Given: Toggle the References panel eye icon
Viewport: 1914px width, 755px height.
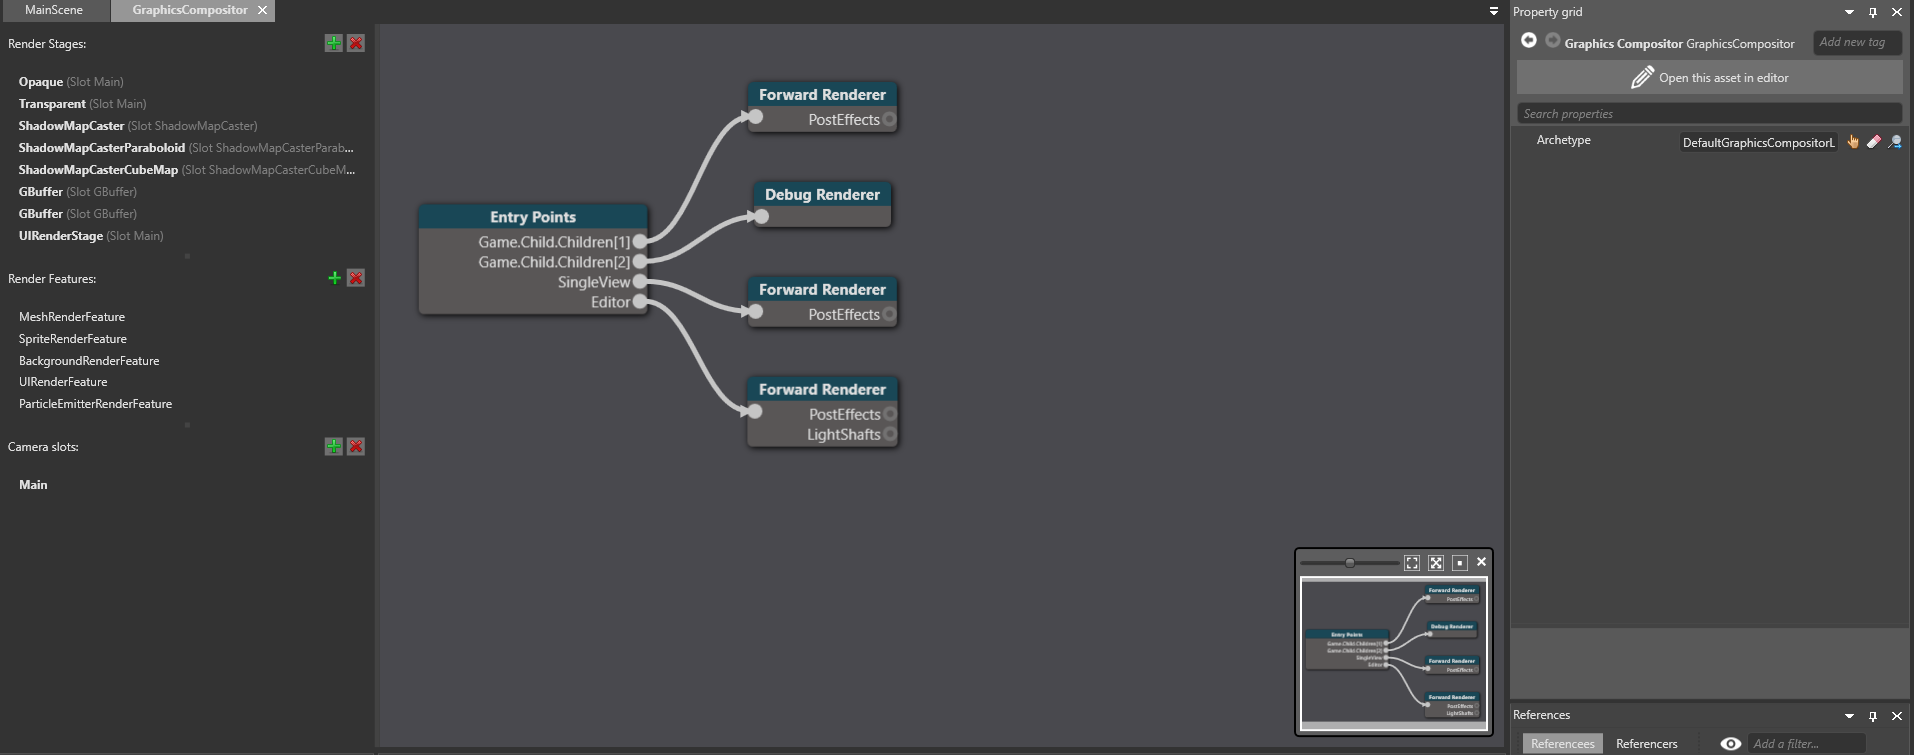Looking at the screenshot, I should pyautogui.click(x=1730, y=743).
